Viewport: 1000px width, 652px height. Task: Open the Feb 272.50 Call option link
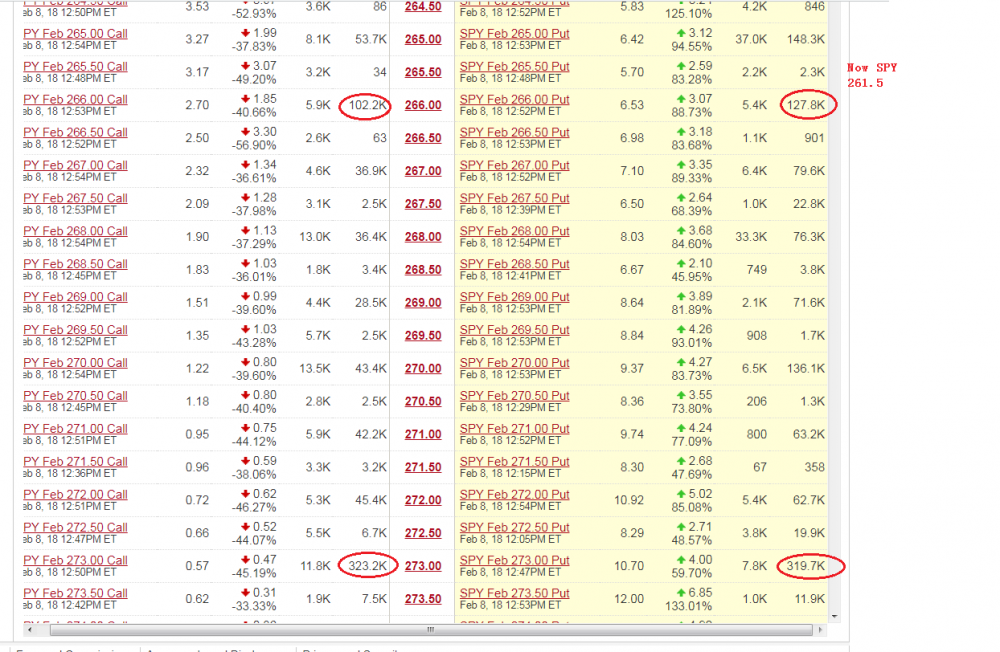click(x=75, y=528)
